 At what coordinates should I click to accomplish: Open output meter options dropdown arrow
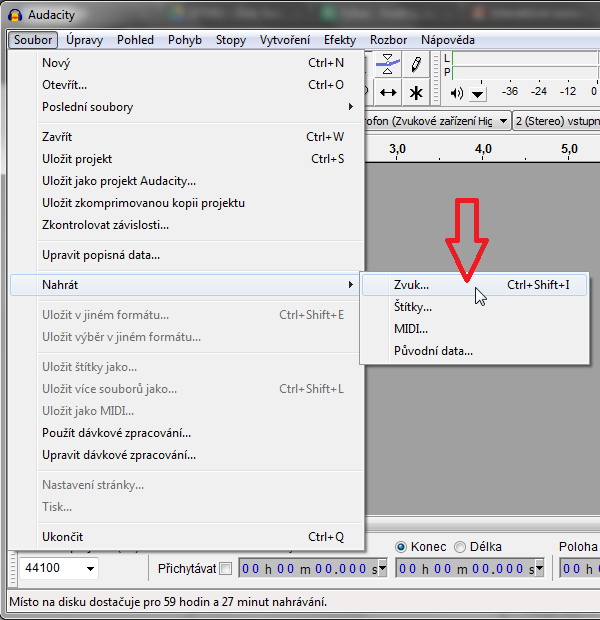pyautogui.click(x=478, y=94)
